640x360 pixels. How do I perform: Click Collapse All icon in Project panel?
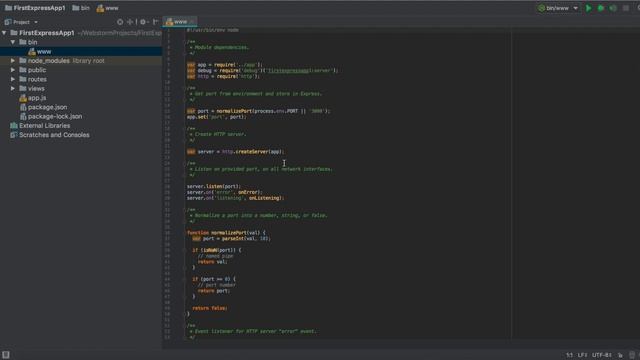(x=130, y=22)
